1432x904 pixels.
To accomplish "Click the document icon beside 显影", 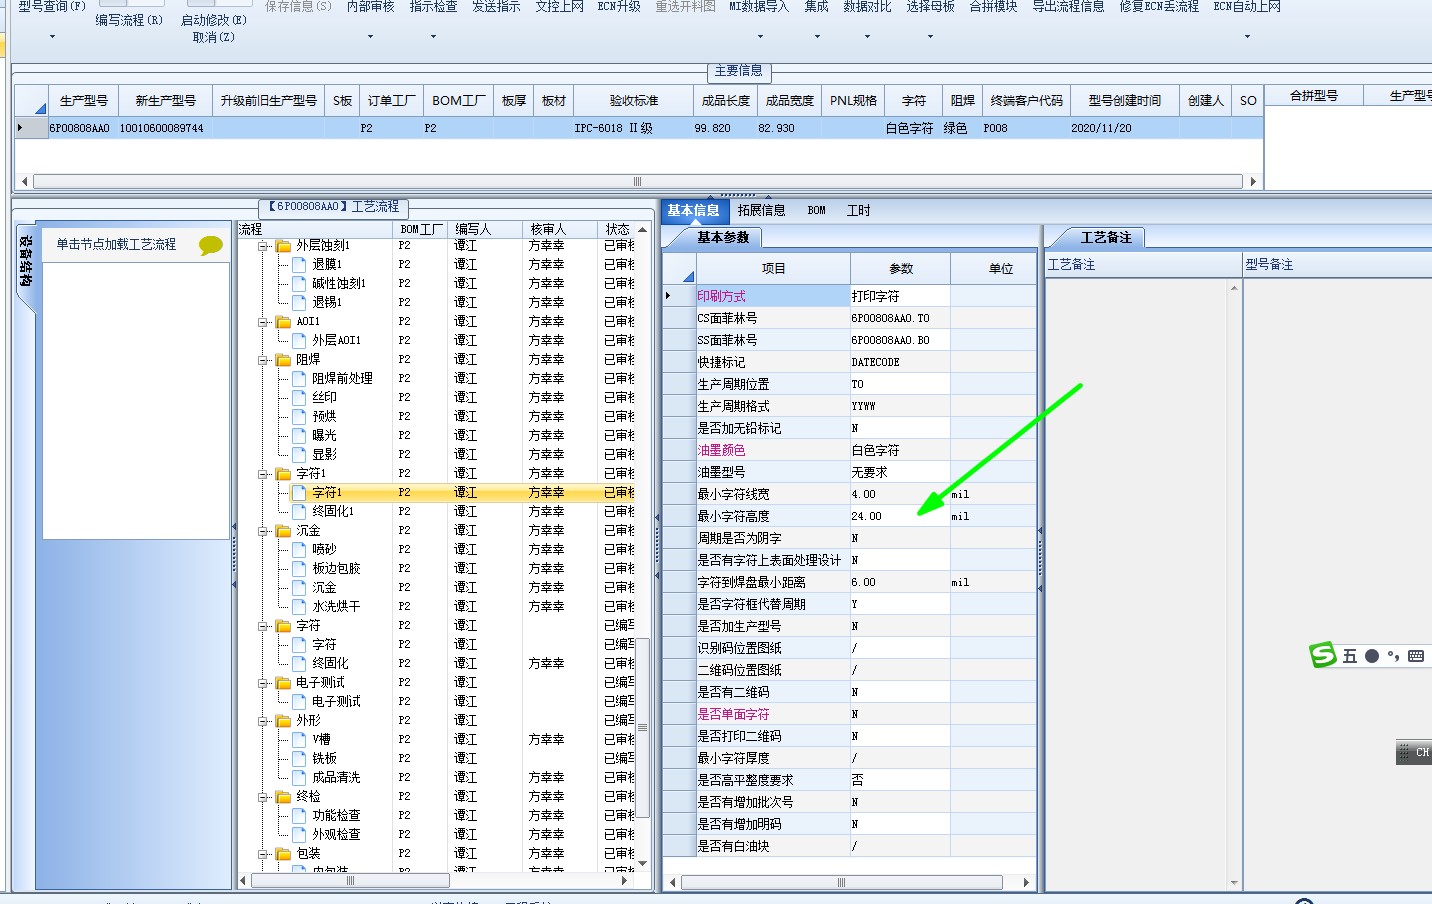I will pos(299,455).
